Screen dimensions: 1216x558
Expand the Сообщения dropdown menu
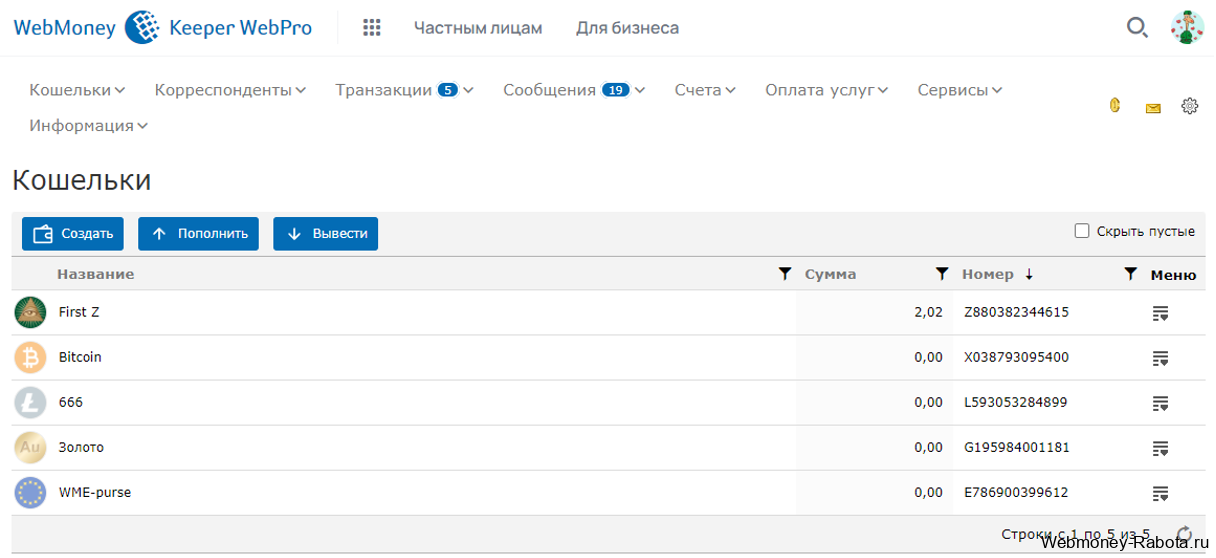[x=574, y=90]
